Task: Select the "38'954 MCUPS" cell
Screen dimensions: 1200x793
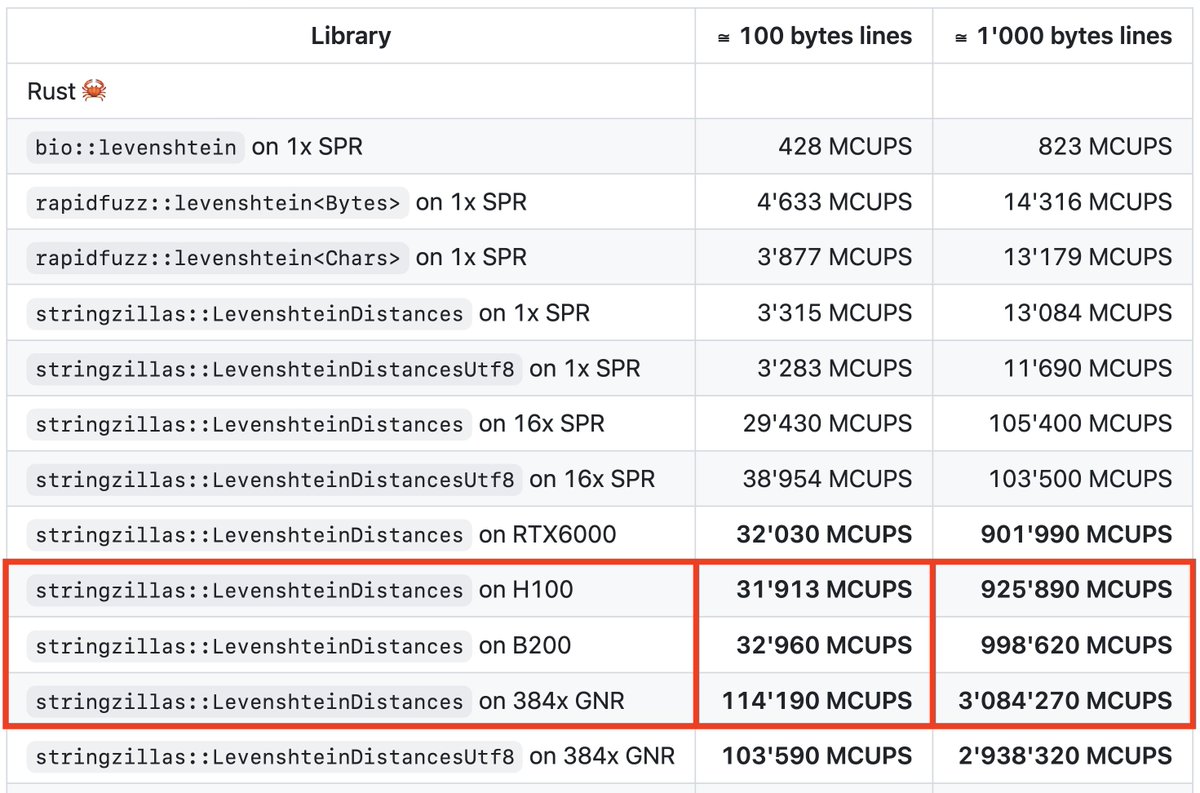Action: click(815, 480)
